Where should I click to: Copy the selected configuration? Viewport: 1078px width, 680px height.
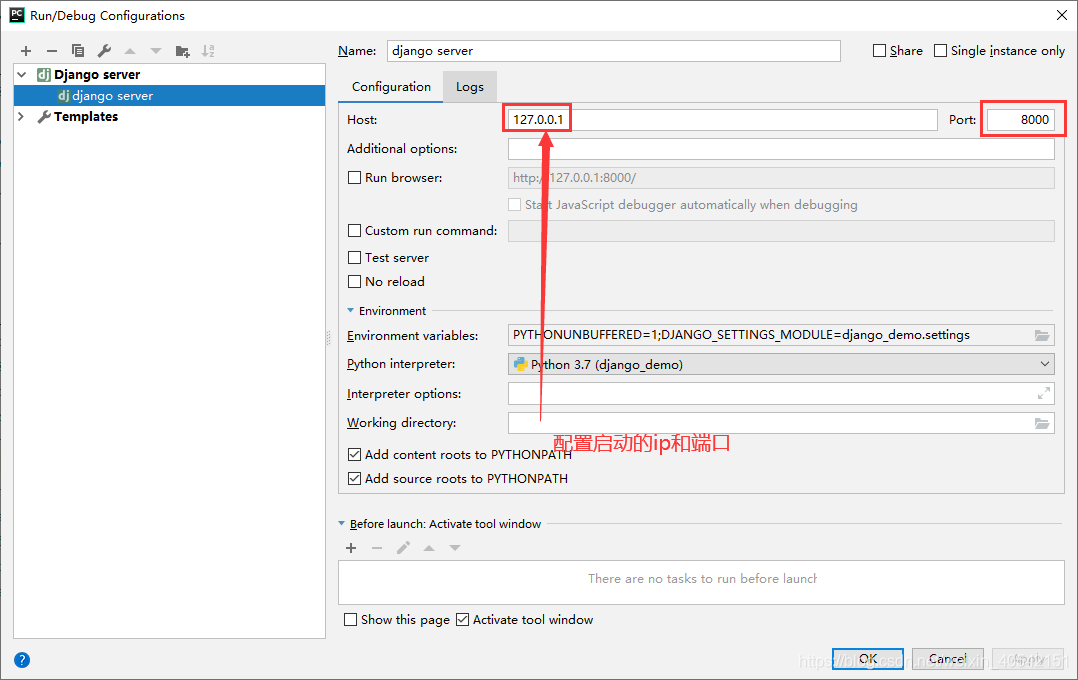click(x=78, y=51)
